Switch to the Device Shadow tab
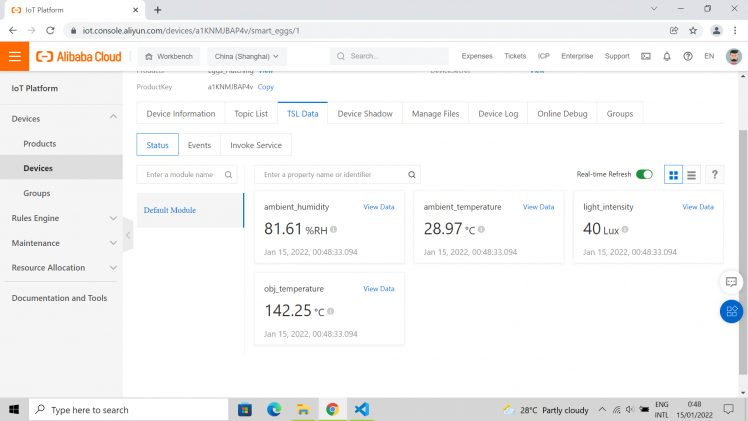Viewport: 748px width, 421px height. (365, 114)
